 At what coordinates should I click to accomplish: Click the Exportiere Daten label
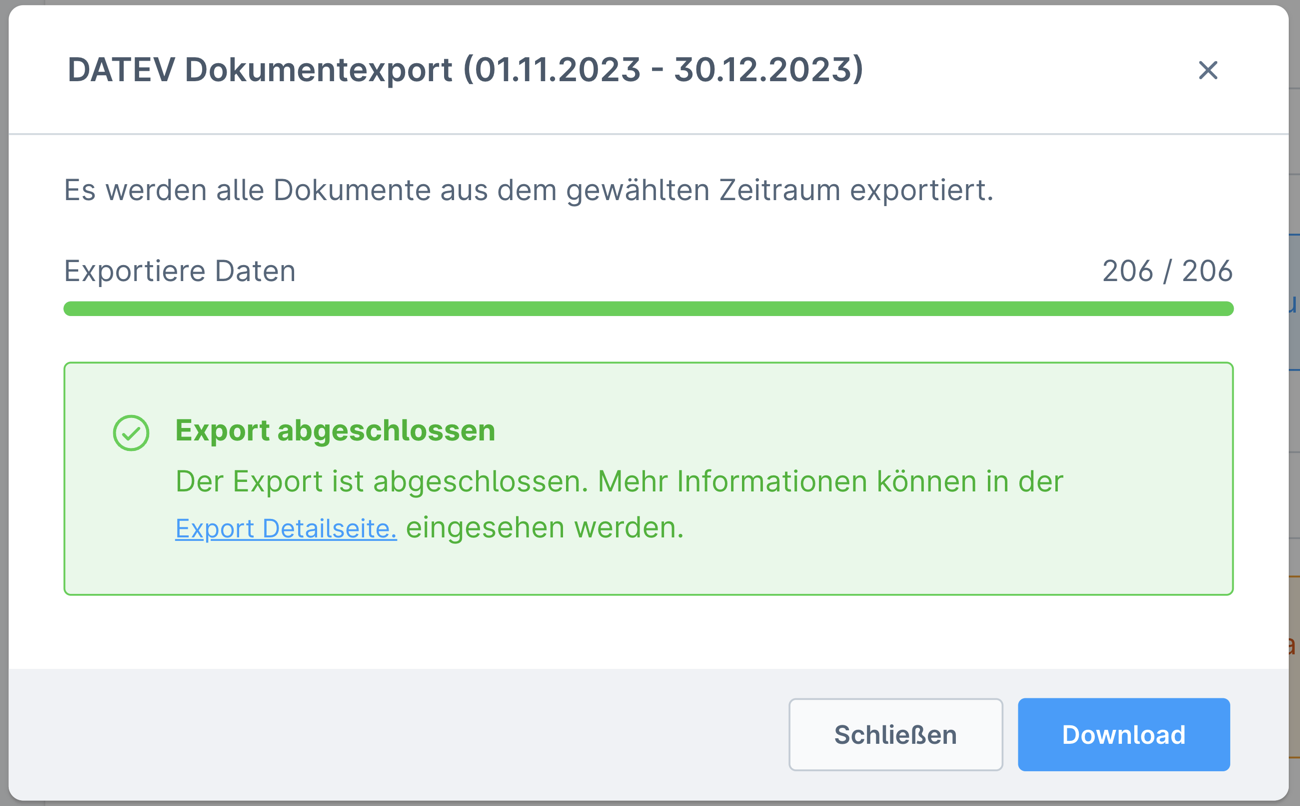coord(179,270)
